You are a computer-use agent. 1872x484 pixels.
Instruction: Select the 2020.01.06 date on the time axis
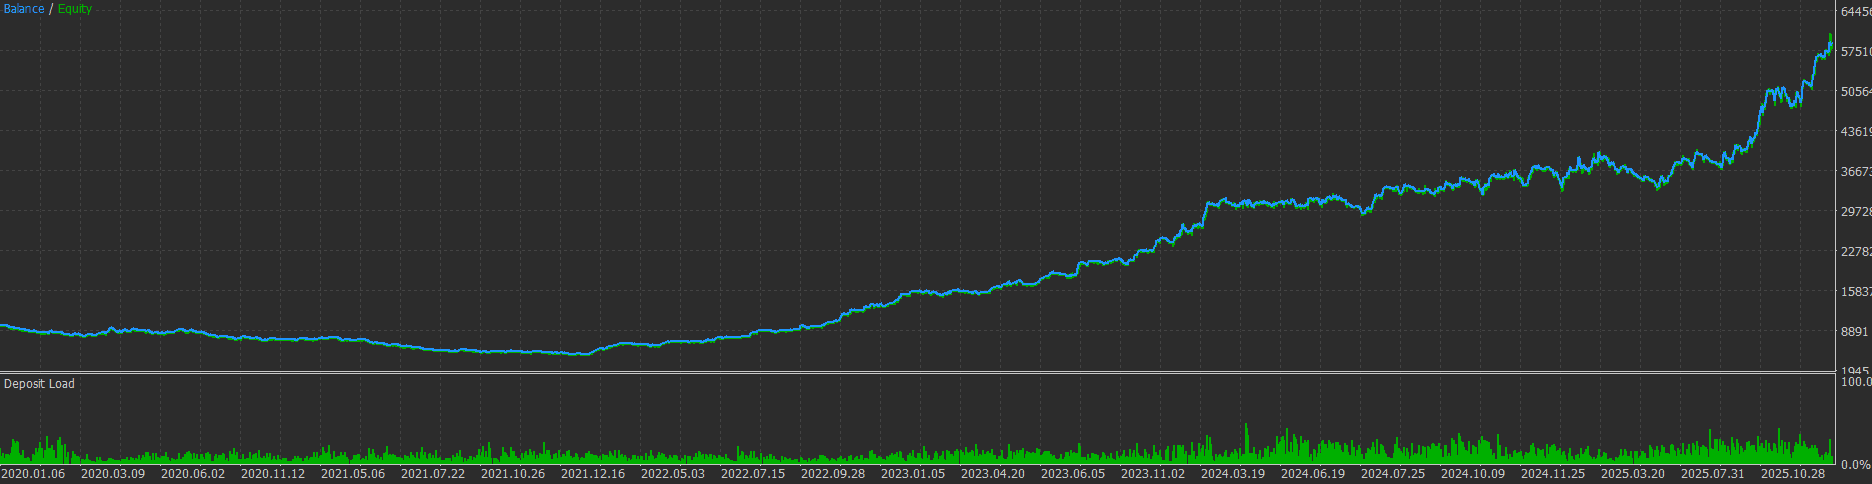point(33,474)
